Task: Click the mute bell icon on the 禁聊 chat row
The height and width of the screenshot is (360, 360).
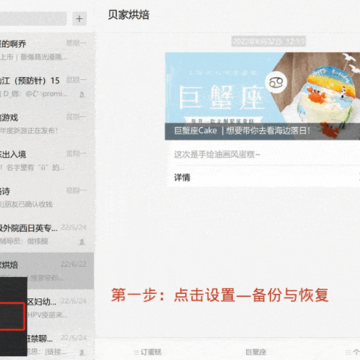Action: tap(82, 352)
